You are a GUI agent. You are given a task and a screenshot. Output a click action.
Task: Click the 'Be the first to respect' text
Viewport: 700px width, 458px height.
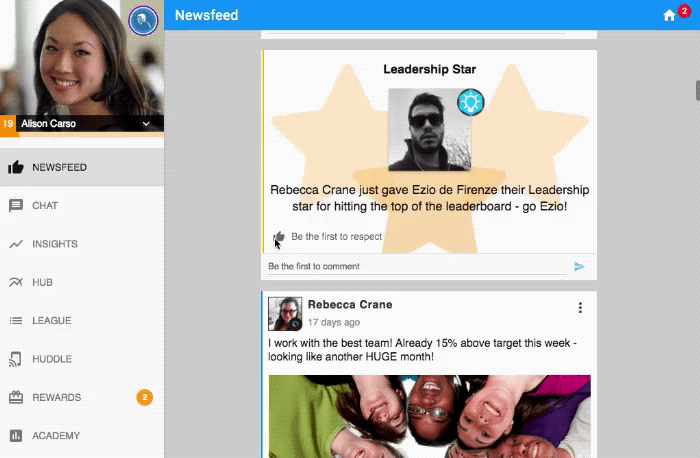(x=337, y=237)
